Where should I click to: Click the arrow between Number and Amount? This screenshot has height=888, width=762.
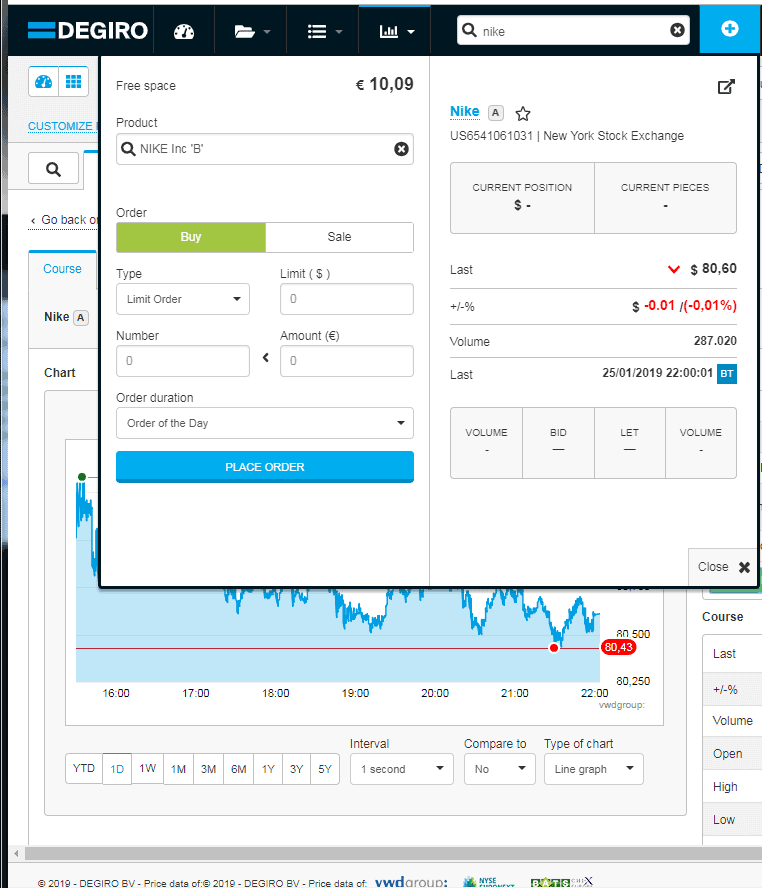265,358
